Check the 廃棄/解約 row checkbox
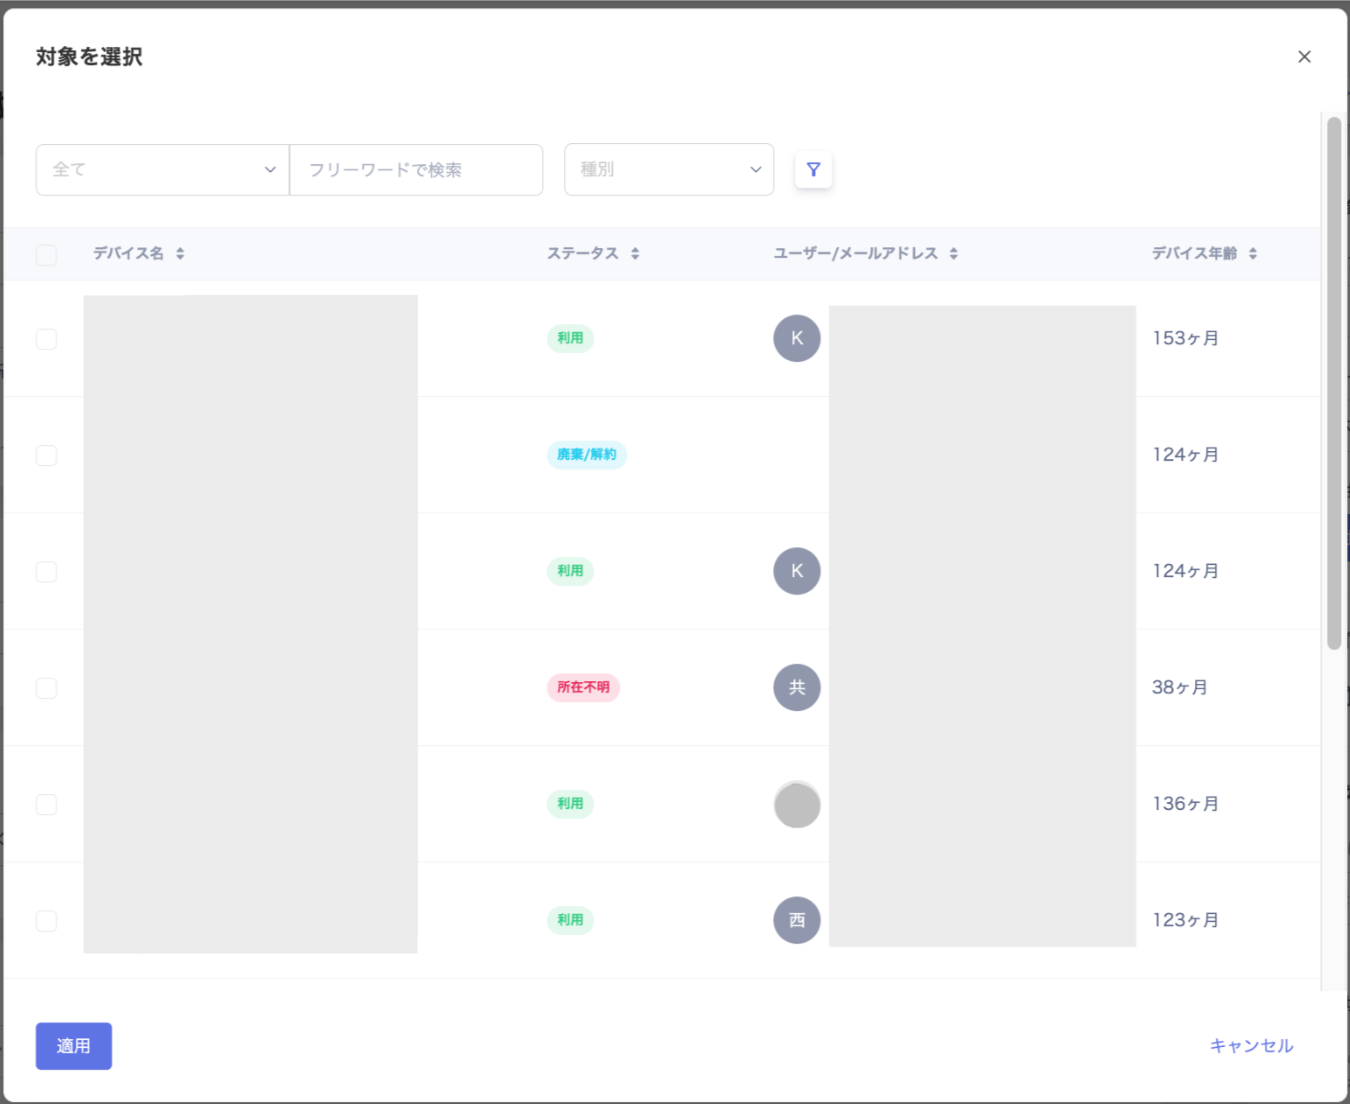 click(46, 455)
